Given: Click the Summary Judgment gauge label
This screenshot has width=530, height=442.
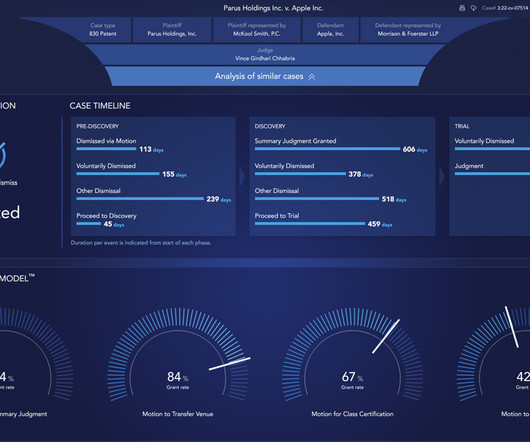Looking at the screenshot, I should pos(23,414).
